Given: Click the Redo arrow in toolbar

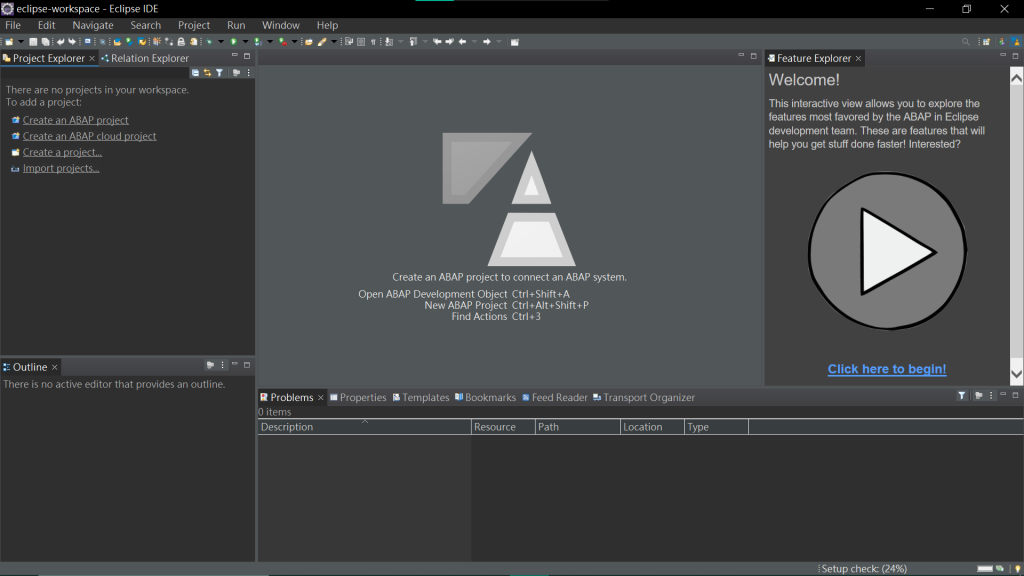Looking at the screenshot, I should 72,42.
